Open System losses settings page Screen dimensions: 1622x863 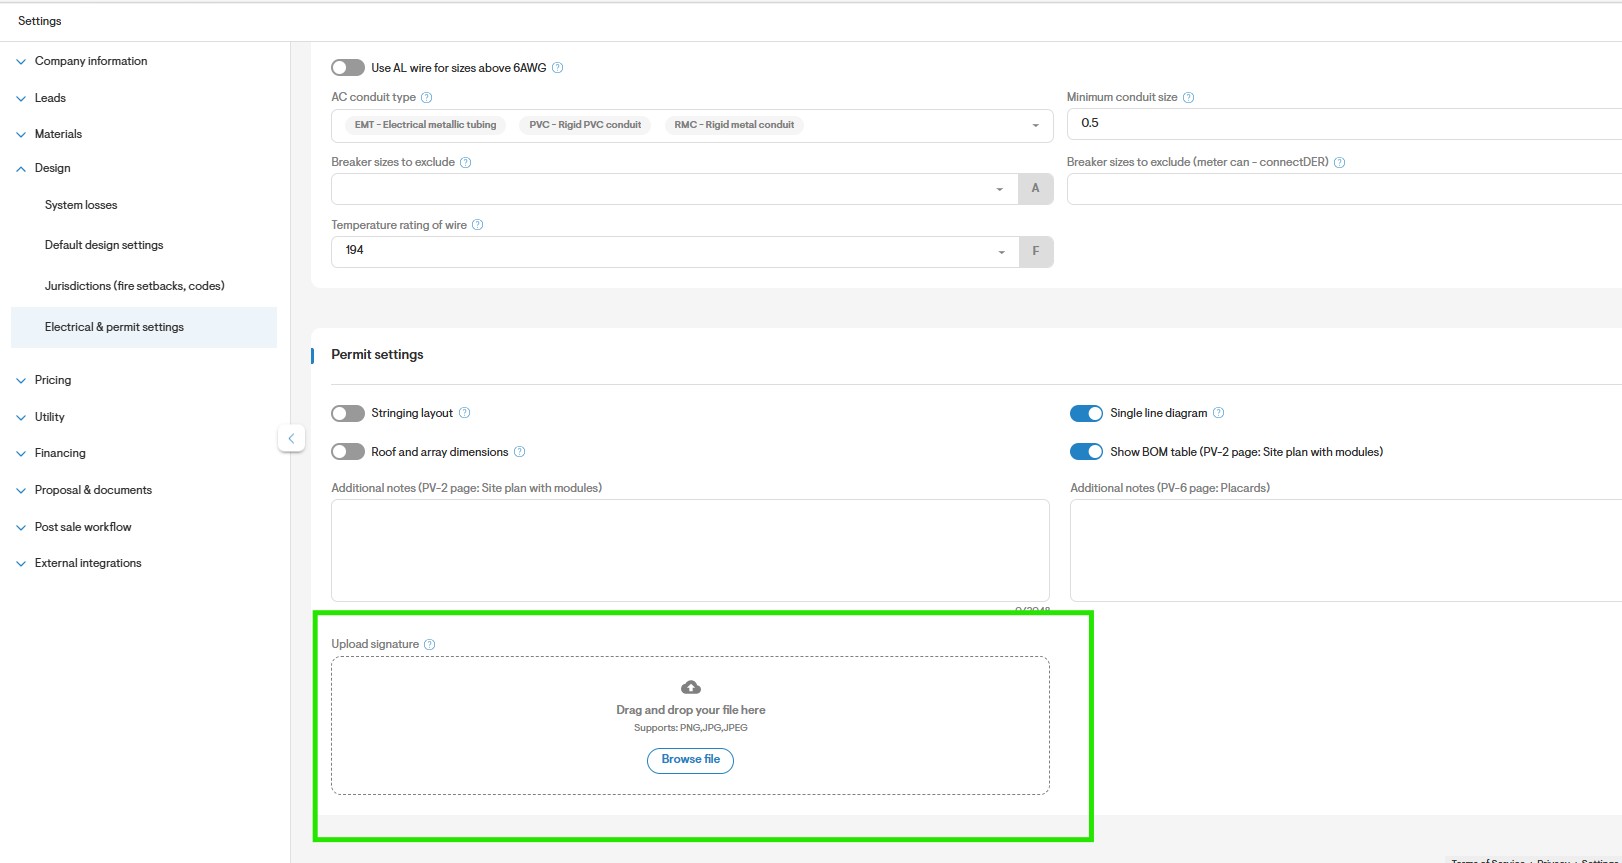[x=81, y=205]
